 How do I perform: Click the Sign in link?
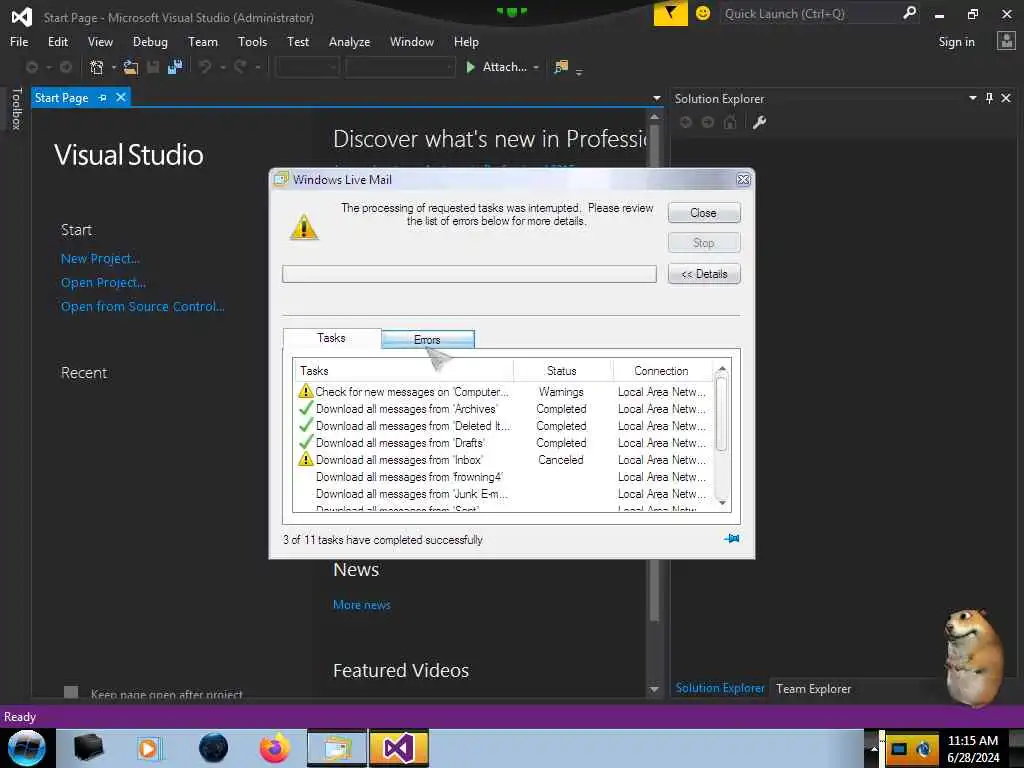click(956, 42)
